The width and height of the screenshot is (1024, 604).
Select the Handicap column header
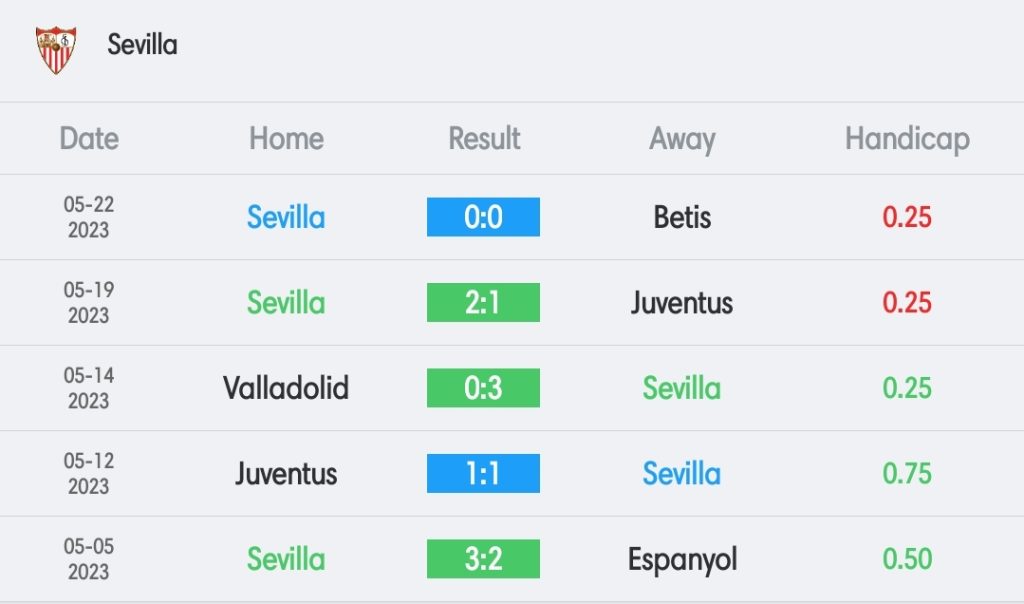click(907, 140)
